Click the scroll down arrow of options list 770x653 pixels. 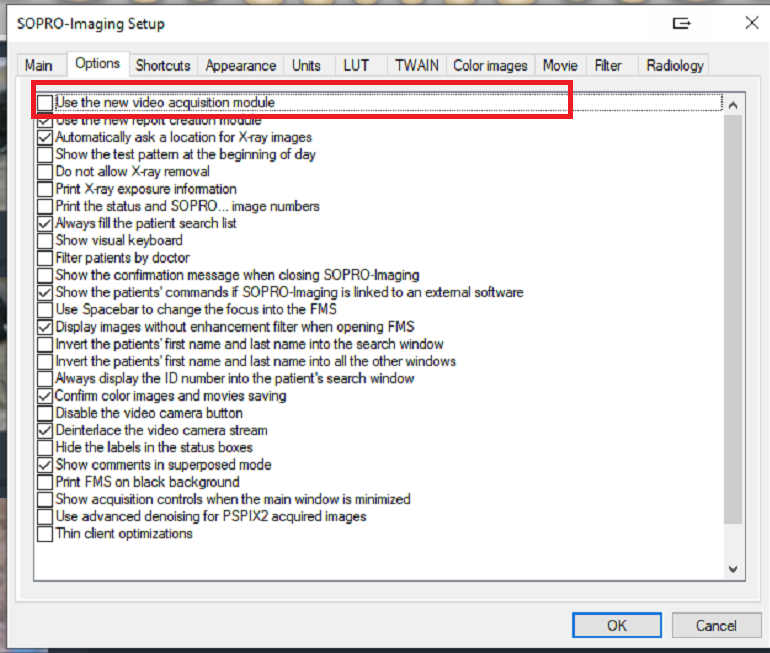(733, 569)
